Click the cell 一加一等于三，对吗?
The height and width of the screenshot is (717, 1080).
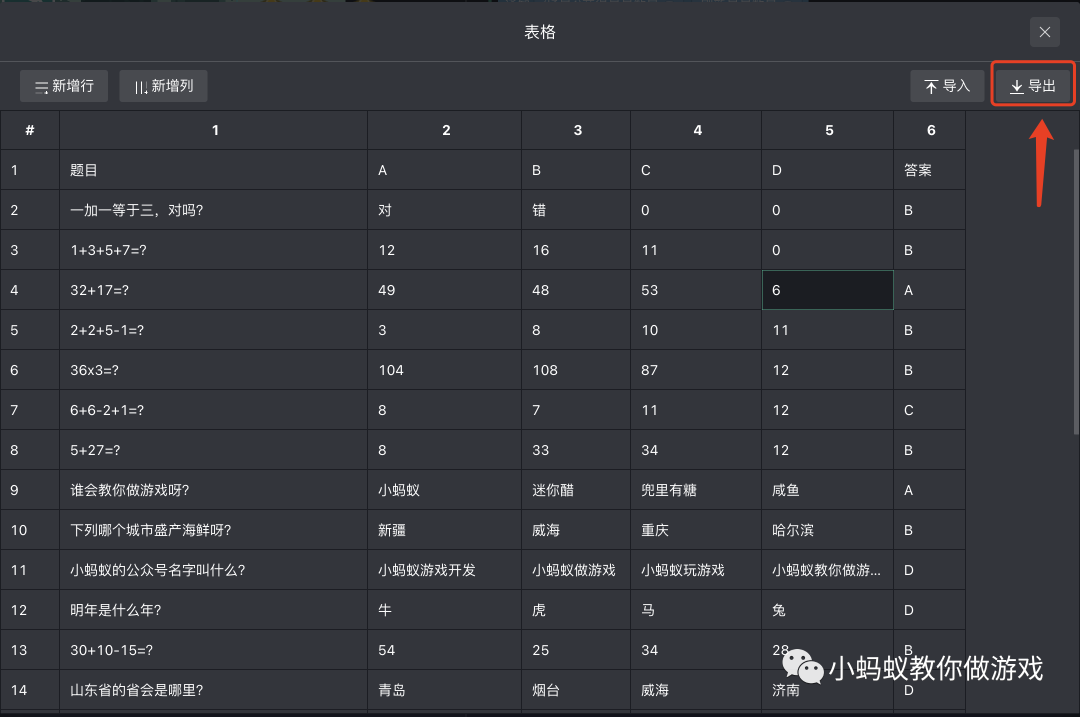click(214, 210)
